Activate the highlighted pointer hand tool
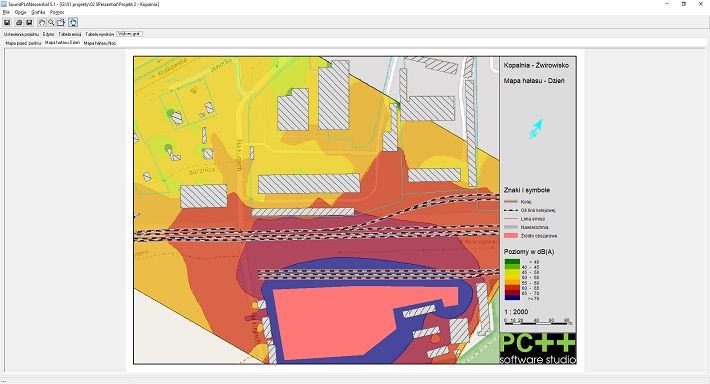 pyautogui.click(x=73, y=22)
